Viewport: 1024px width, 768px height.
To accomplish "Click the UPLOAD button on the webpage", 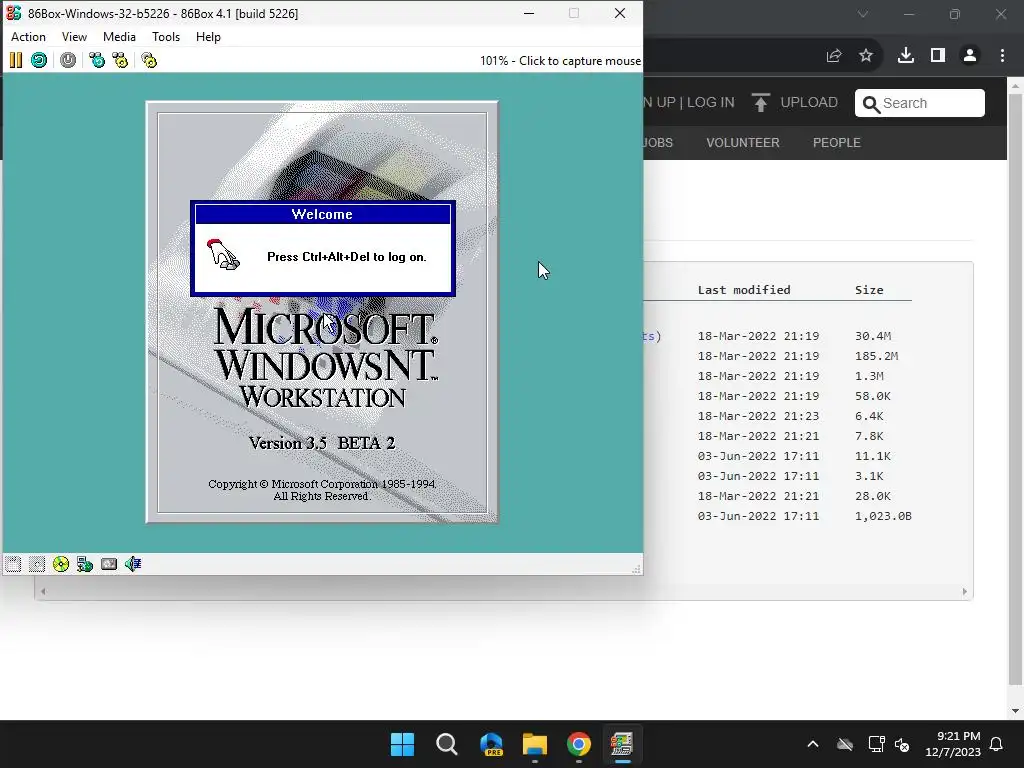I will (x=795, y=103).
